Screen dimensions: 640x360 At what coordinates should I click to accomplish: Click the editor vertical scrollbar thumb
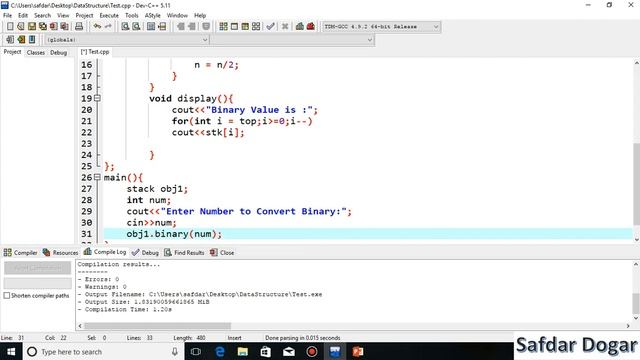[x=636, y=183]
